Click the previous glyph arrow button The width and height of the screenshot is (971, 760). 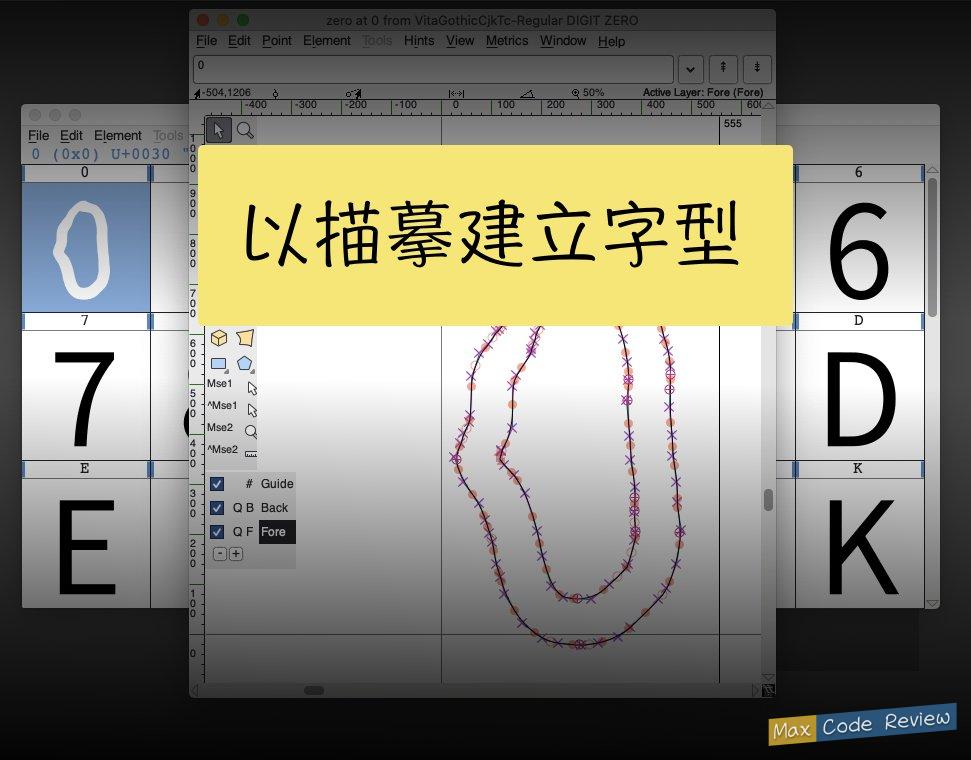[x=723, y=69]
